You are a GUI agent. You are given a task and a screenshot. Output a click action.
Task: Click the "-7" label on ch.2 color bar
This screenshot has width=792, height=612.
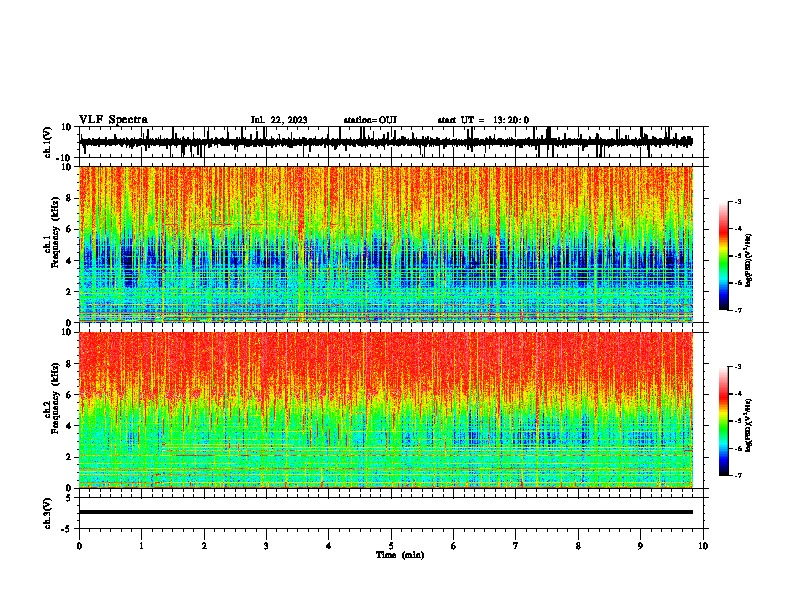point(737,475)
